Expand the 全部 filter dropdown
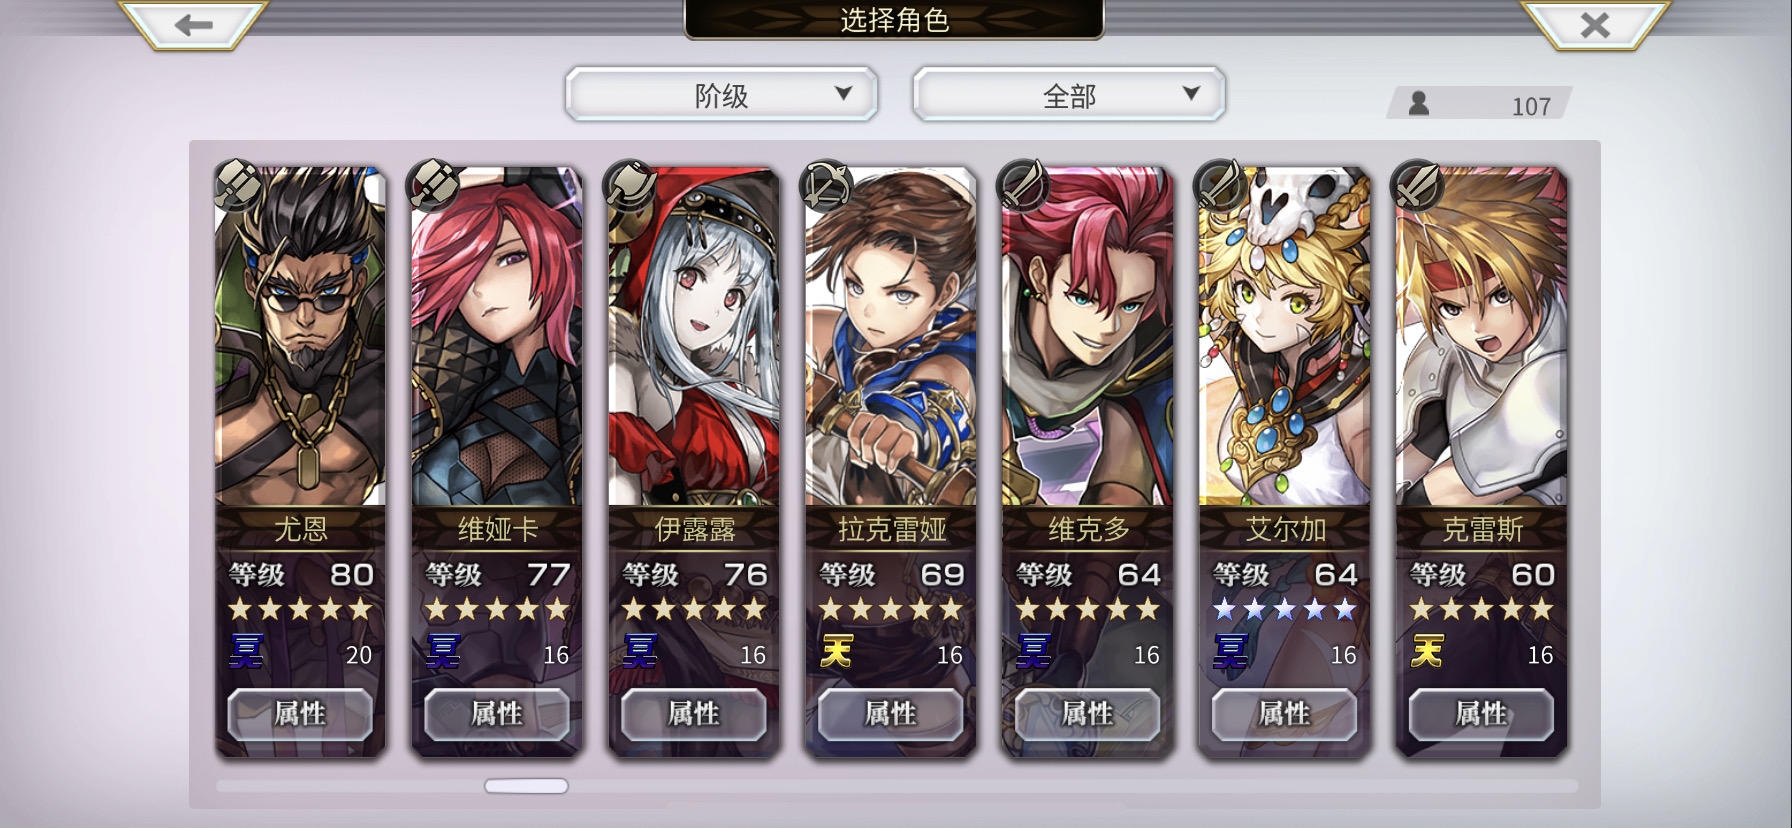 [1069, 95]
